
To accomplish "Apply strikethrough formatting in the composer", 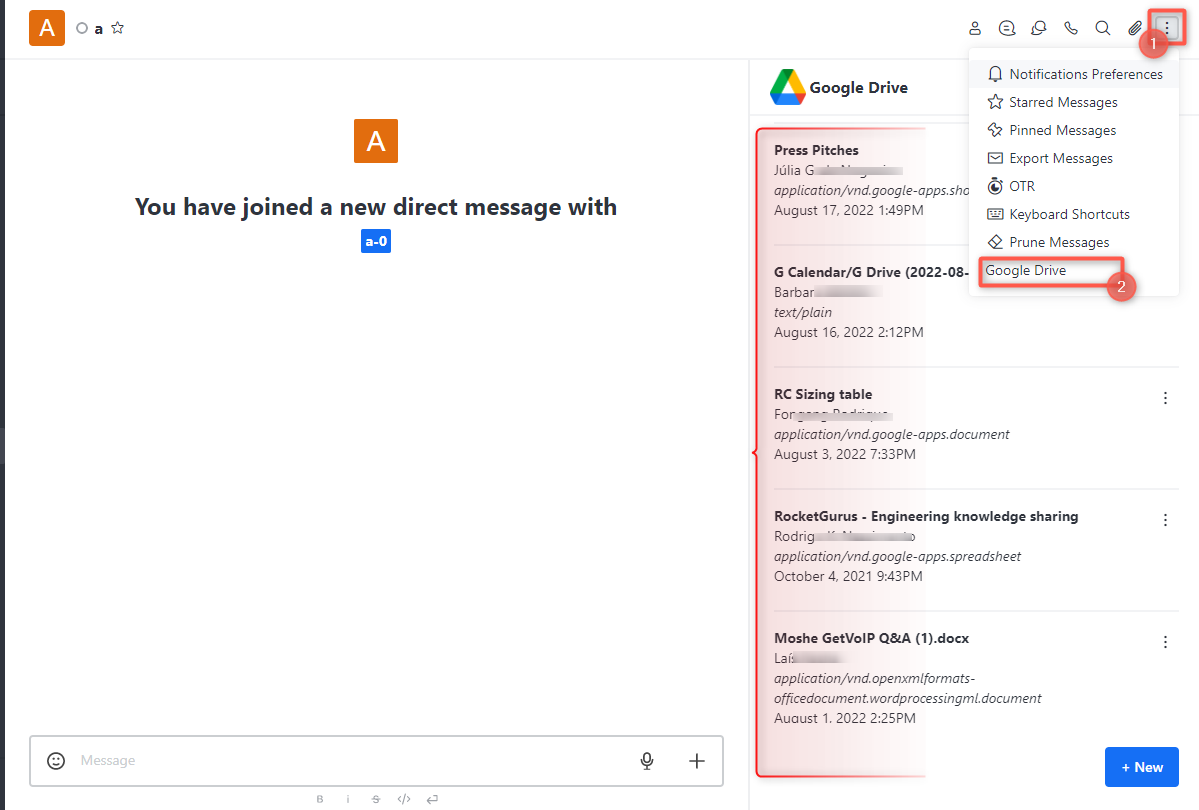I will click(x=375, y=799).
